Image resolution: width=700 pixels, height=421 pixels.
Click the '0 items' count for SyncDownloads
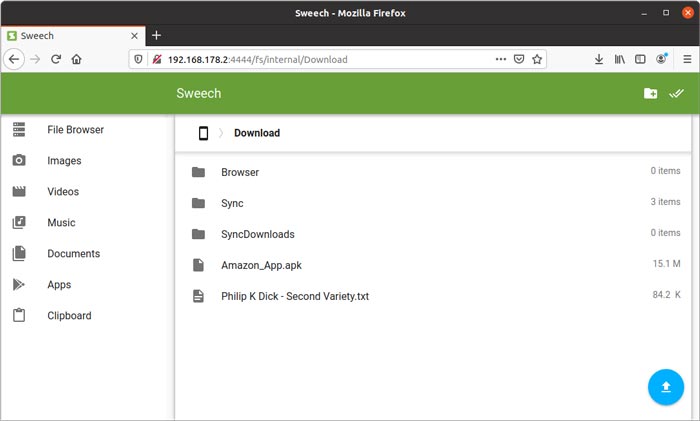[x=665, y=233]
